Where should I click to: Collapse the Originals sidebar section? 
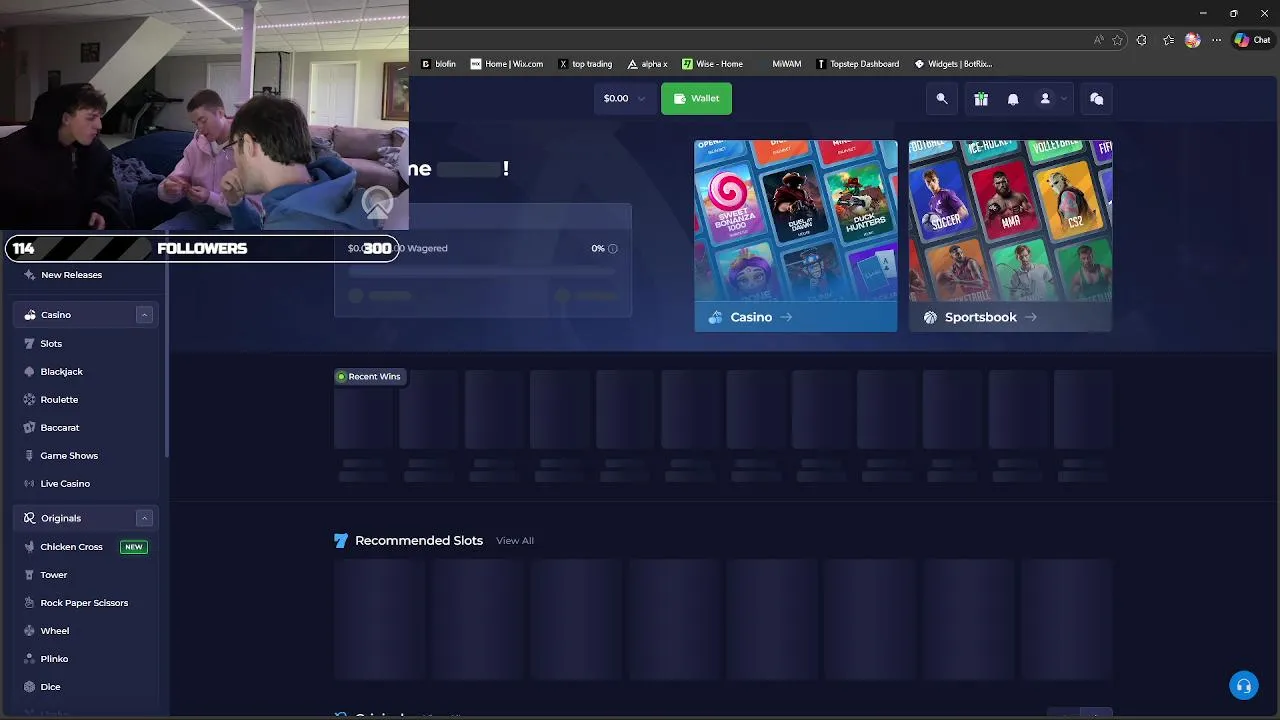pyautogui.click(x=144, y=518)
